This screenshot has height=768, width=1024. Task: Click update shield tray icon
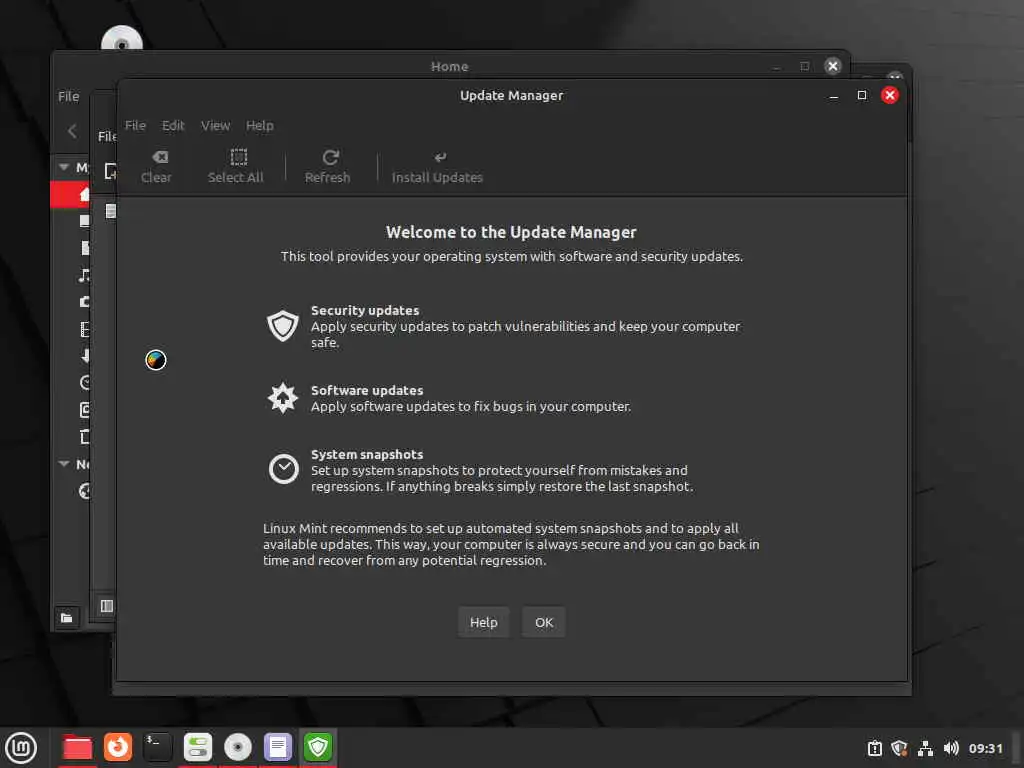tap(899, 748)
